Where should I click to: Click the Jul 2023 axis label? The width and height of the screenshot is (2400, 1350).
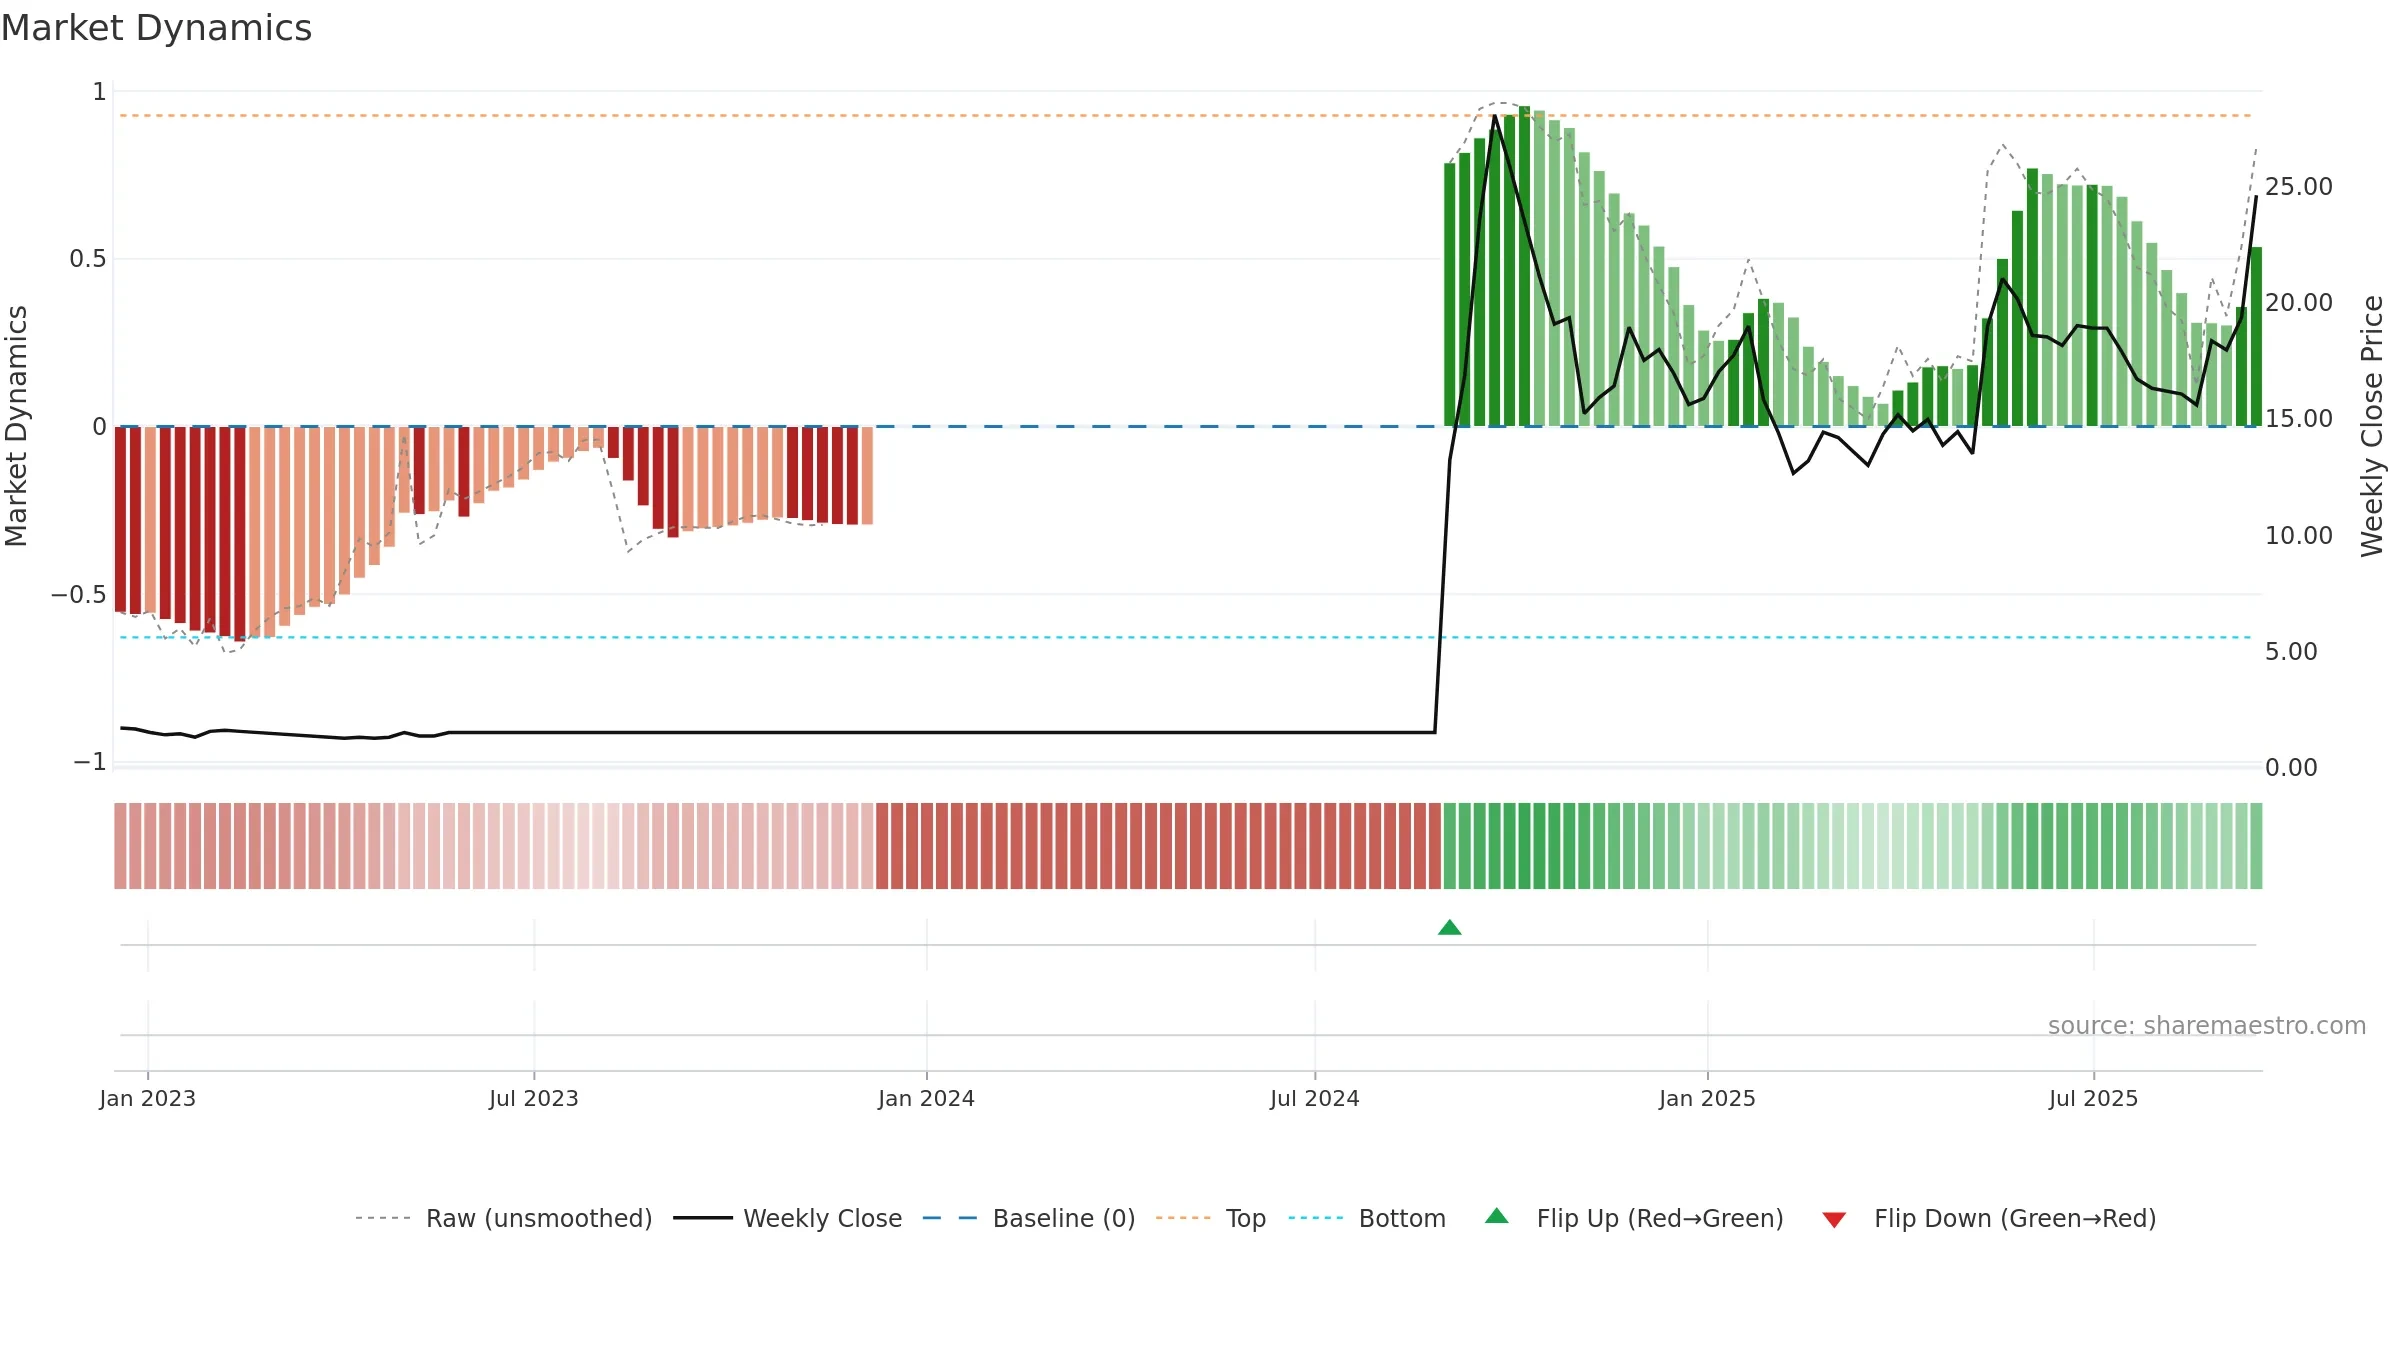534,1098
